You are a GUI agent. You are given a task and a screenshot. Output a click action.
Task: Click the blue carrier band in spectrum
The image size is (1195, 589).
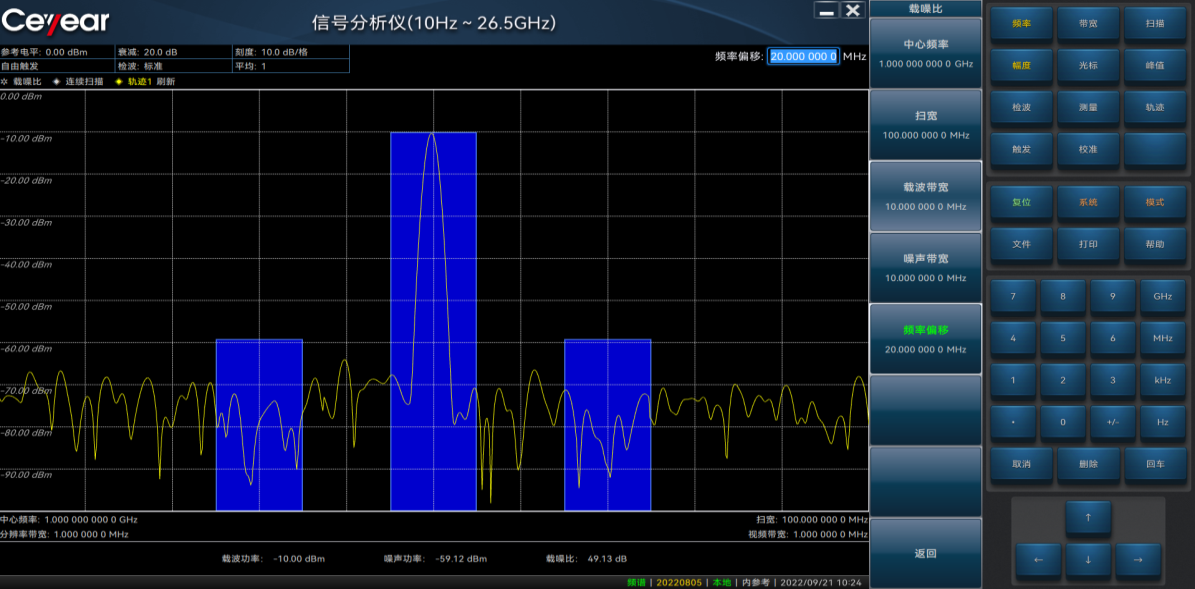433,320
